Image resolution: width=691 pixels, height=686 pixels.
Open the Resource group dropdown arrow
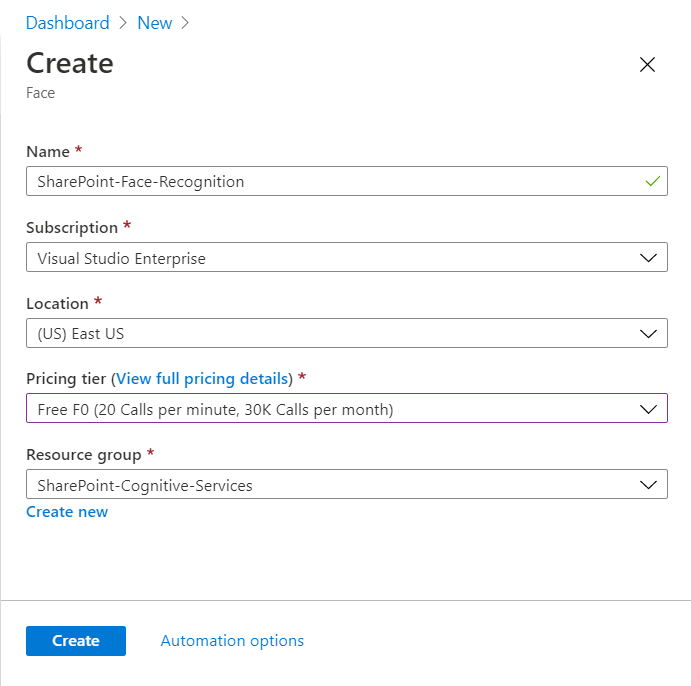[647, 485]
